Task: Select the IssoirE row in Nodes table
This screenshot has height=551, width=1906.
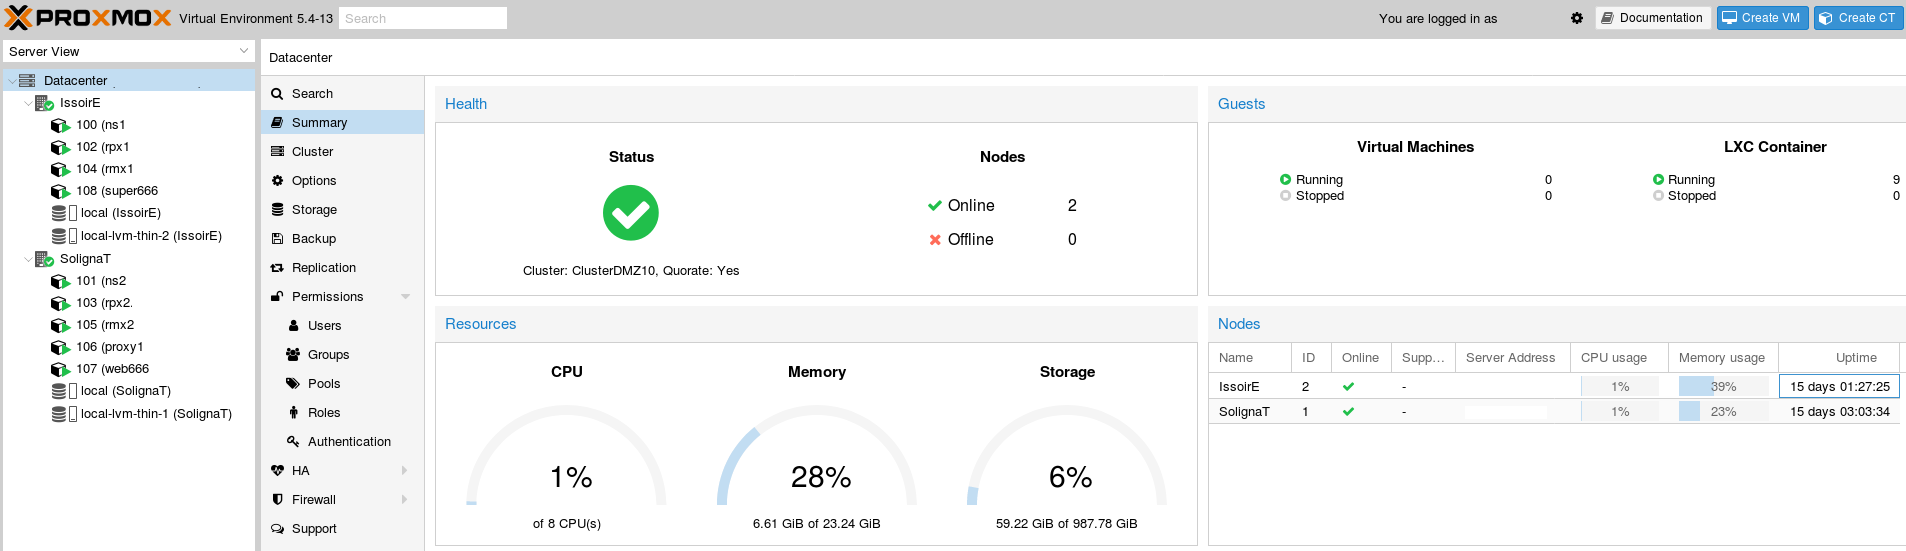Action: pyautogui.click(x=1554, y=386)
